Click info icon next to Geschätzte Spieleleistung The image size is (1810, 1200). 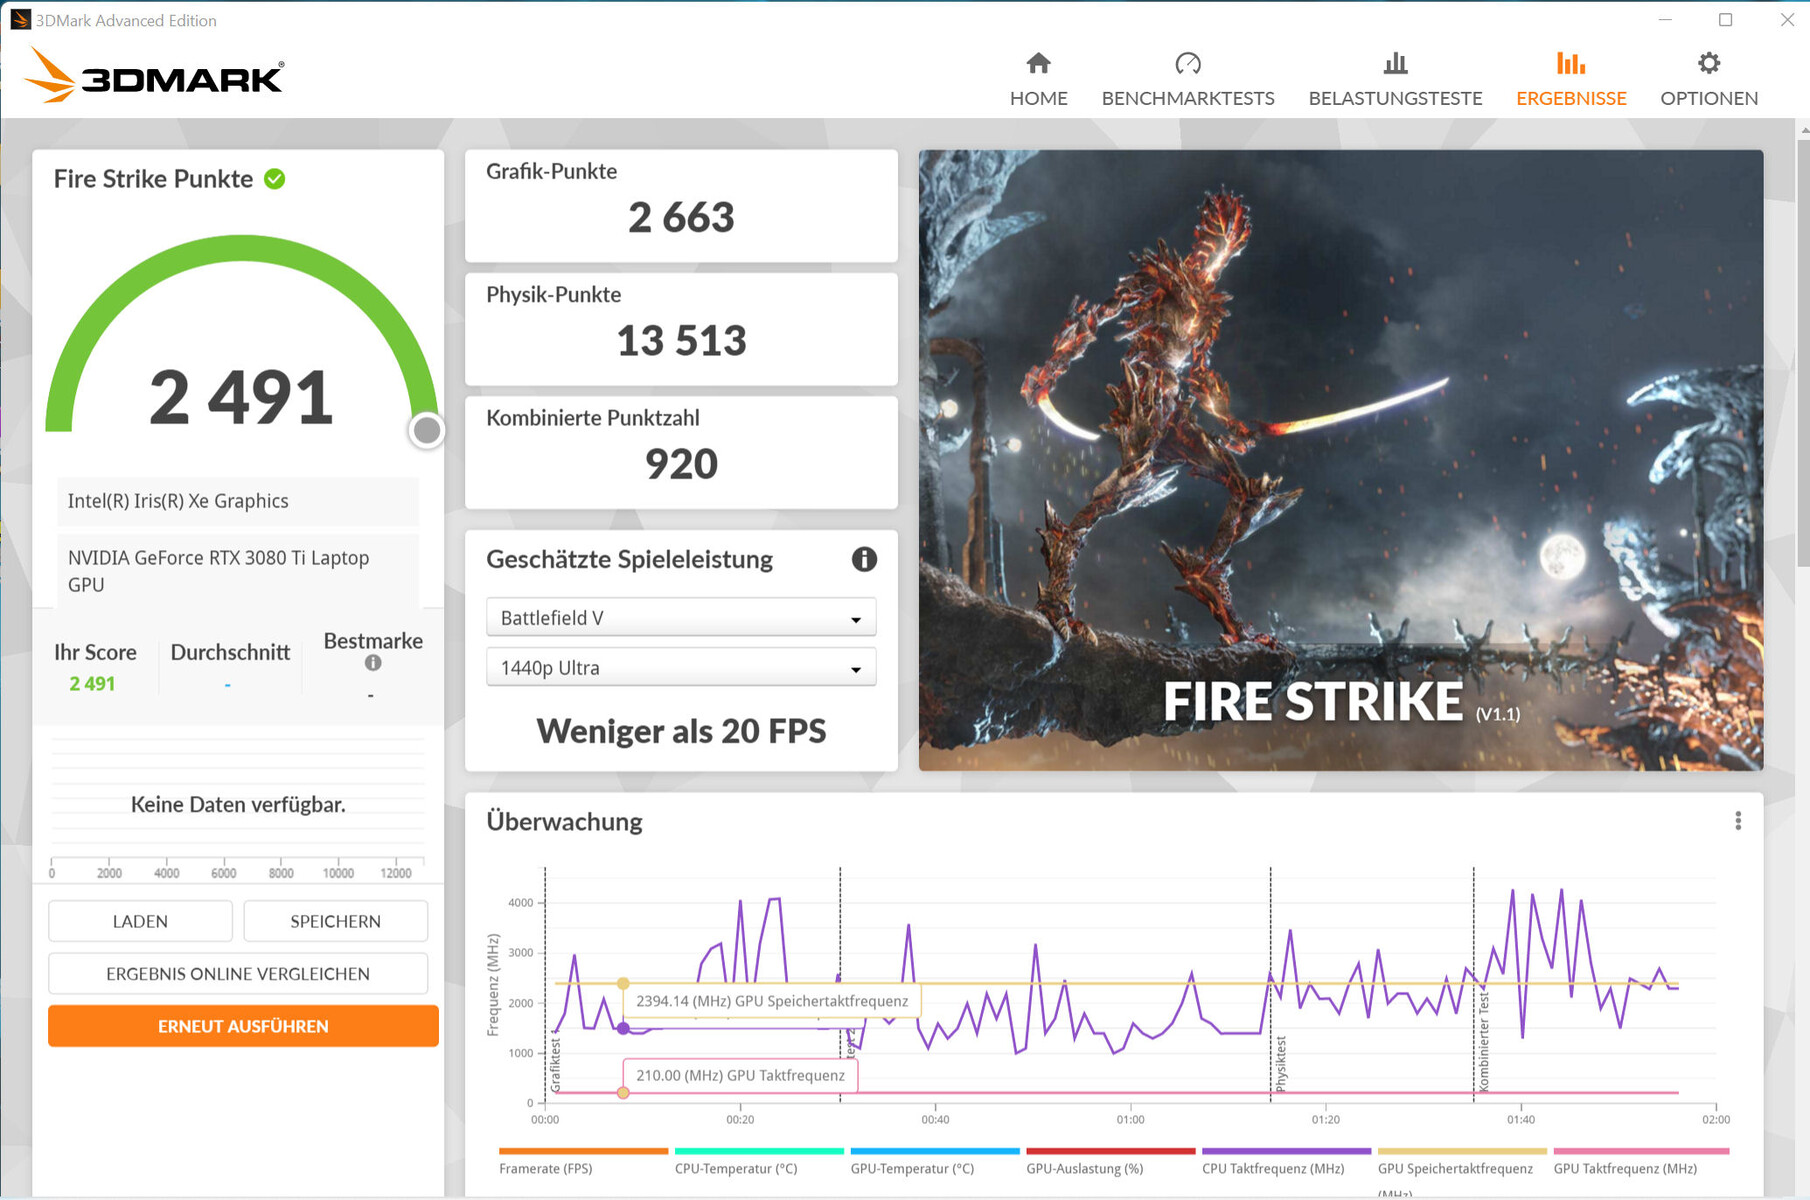[864, 559]
